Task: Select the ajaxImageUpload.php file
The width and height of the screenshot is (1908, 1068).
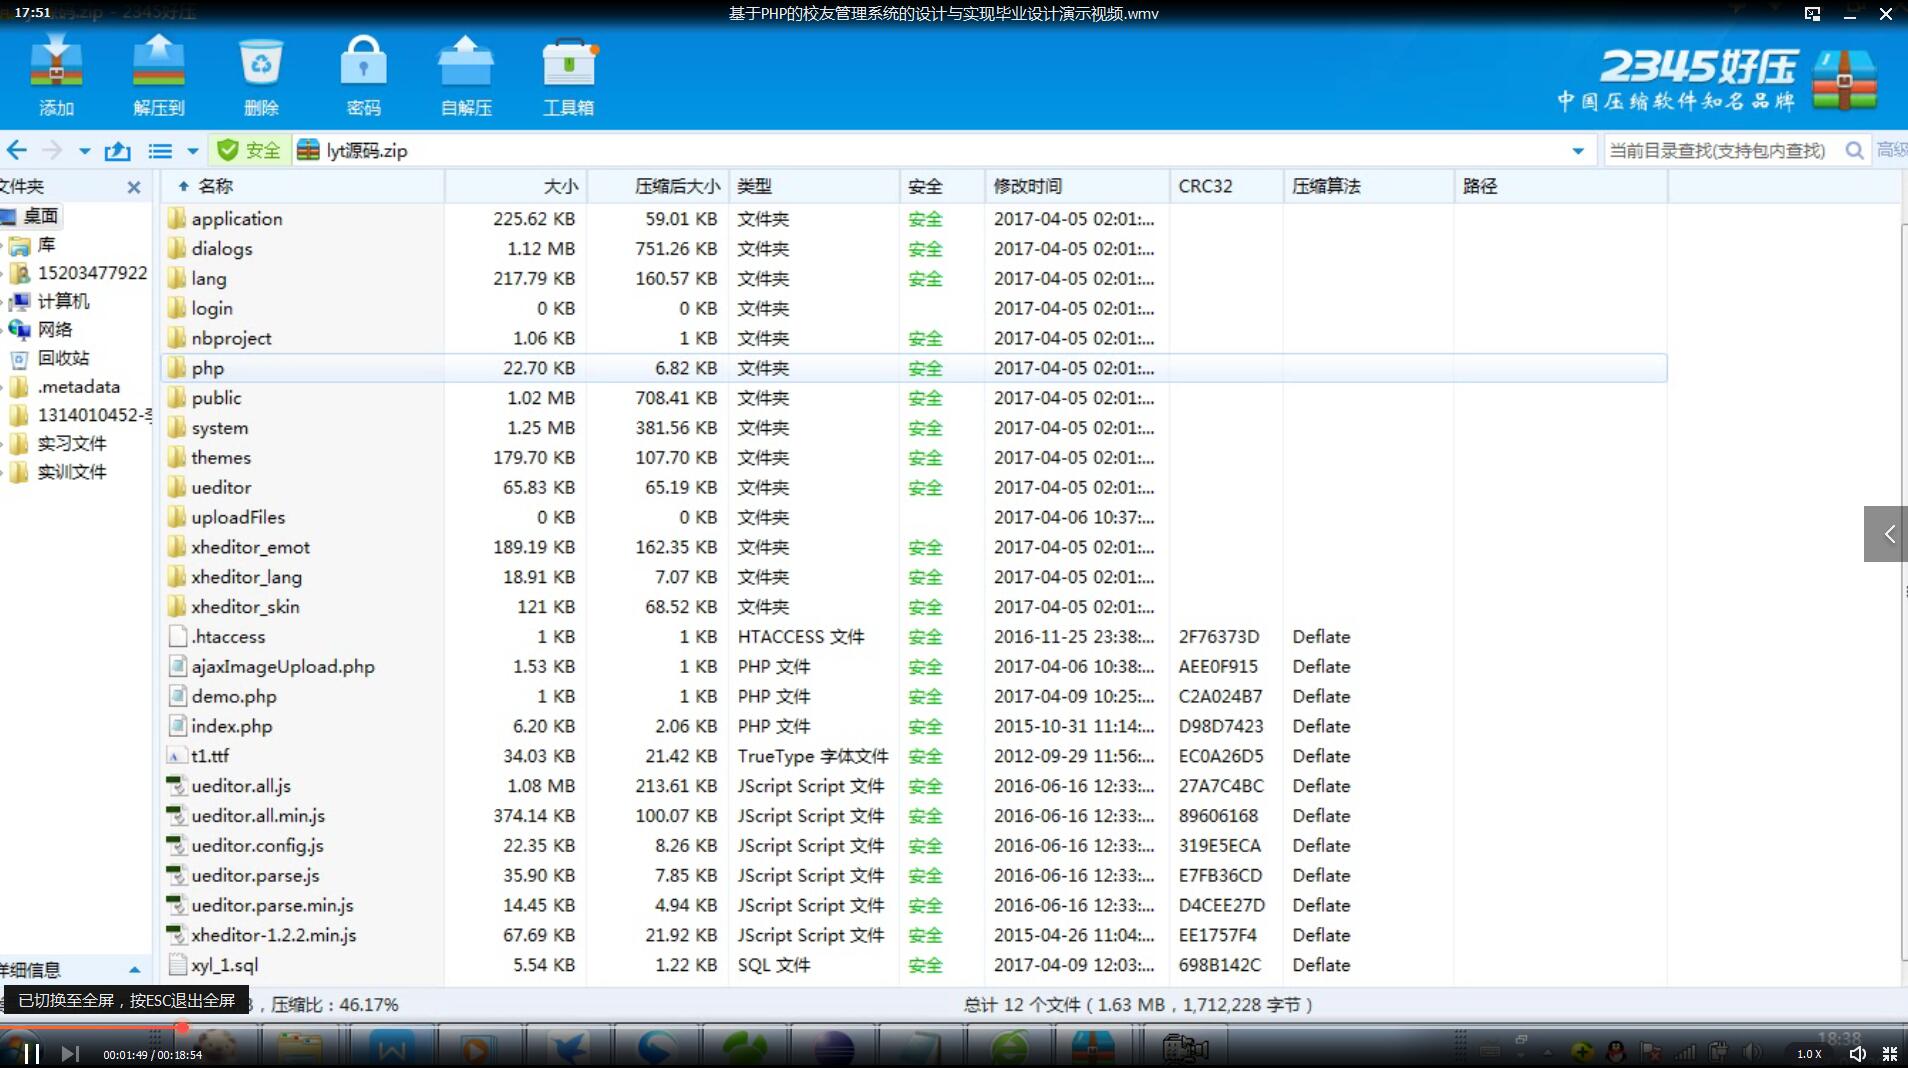Action: pos(914,667)
